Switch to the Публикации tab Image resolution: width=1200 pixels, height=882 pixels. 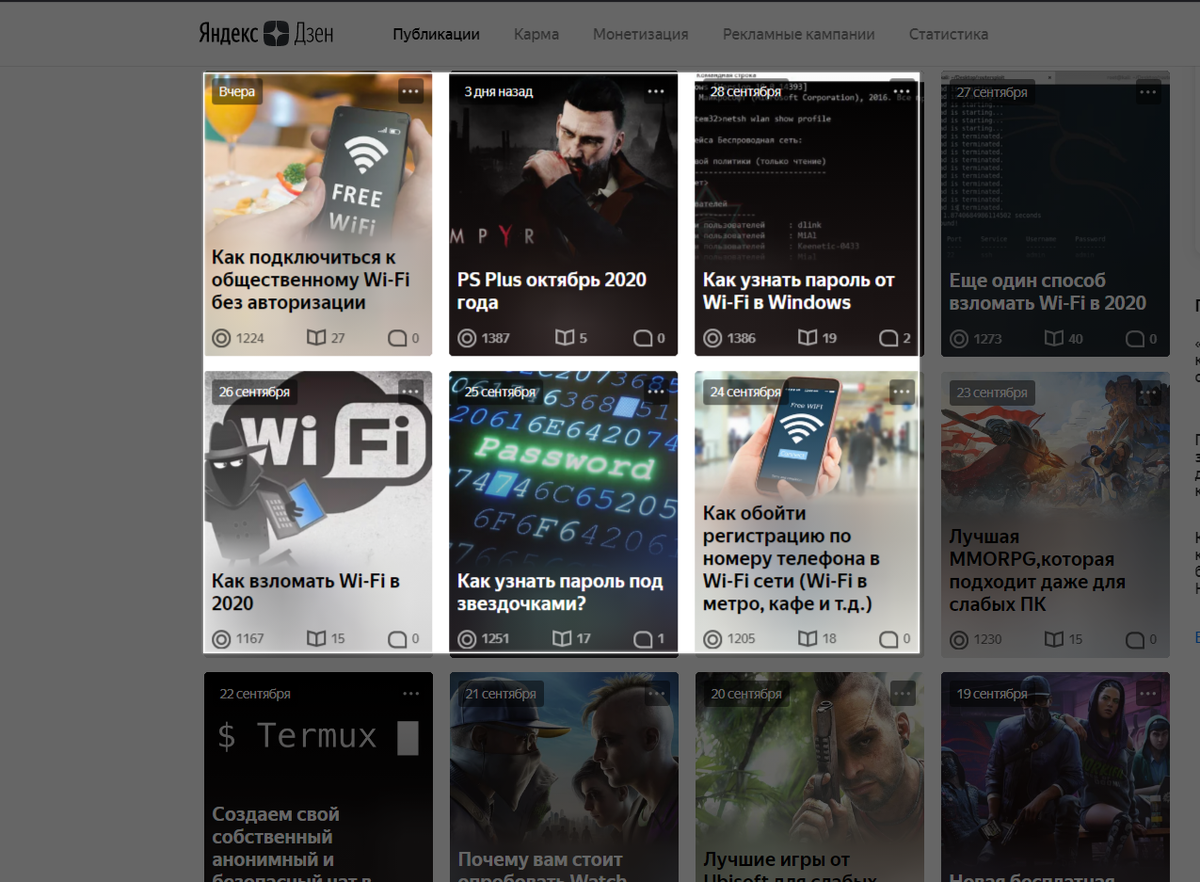436,34
